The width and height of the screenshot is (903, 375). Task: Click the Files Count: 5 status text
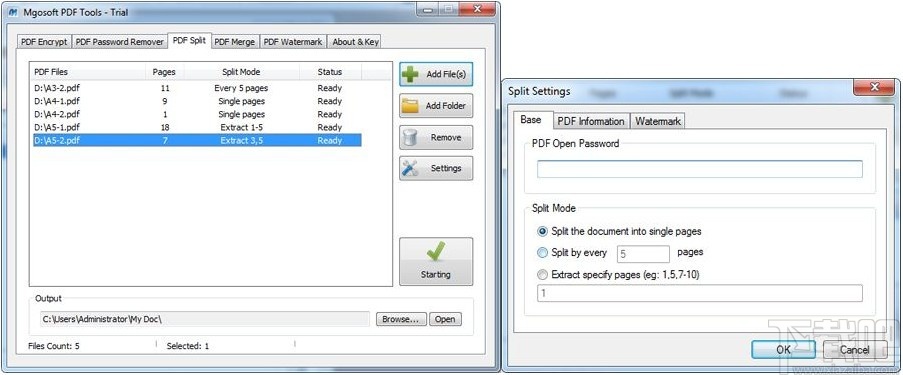point(54,346)
